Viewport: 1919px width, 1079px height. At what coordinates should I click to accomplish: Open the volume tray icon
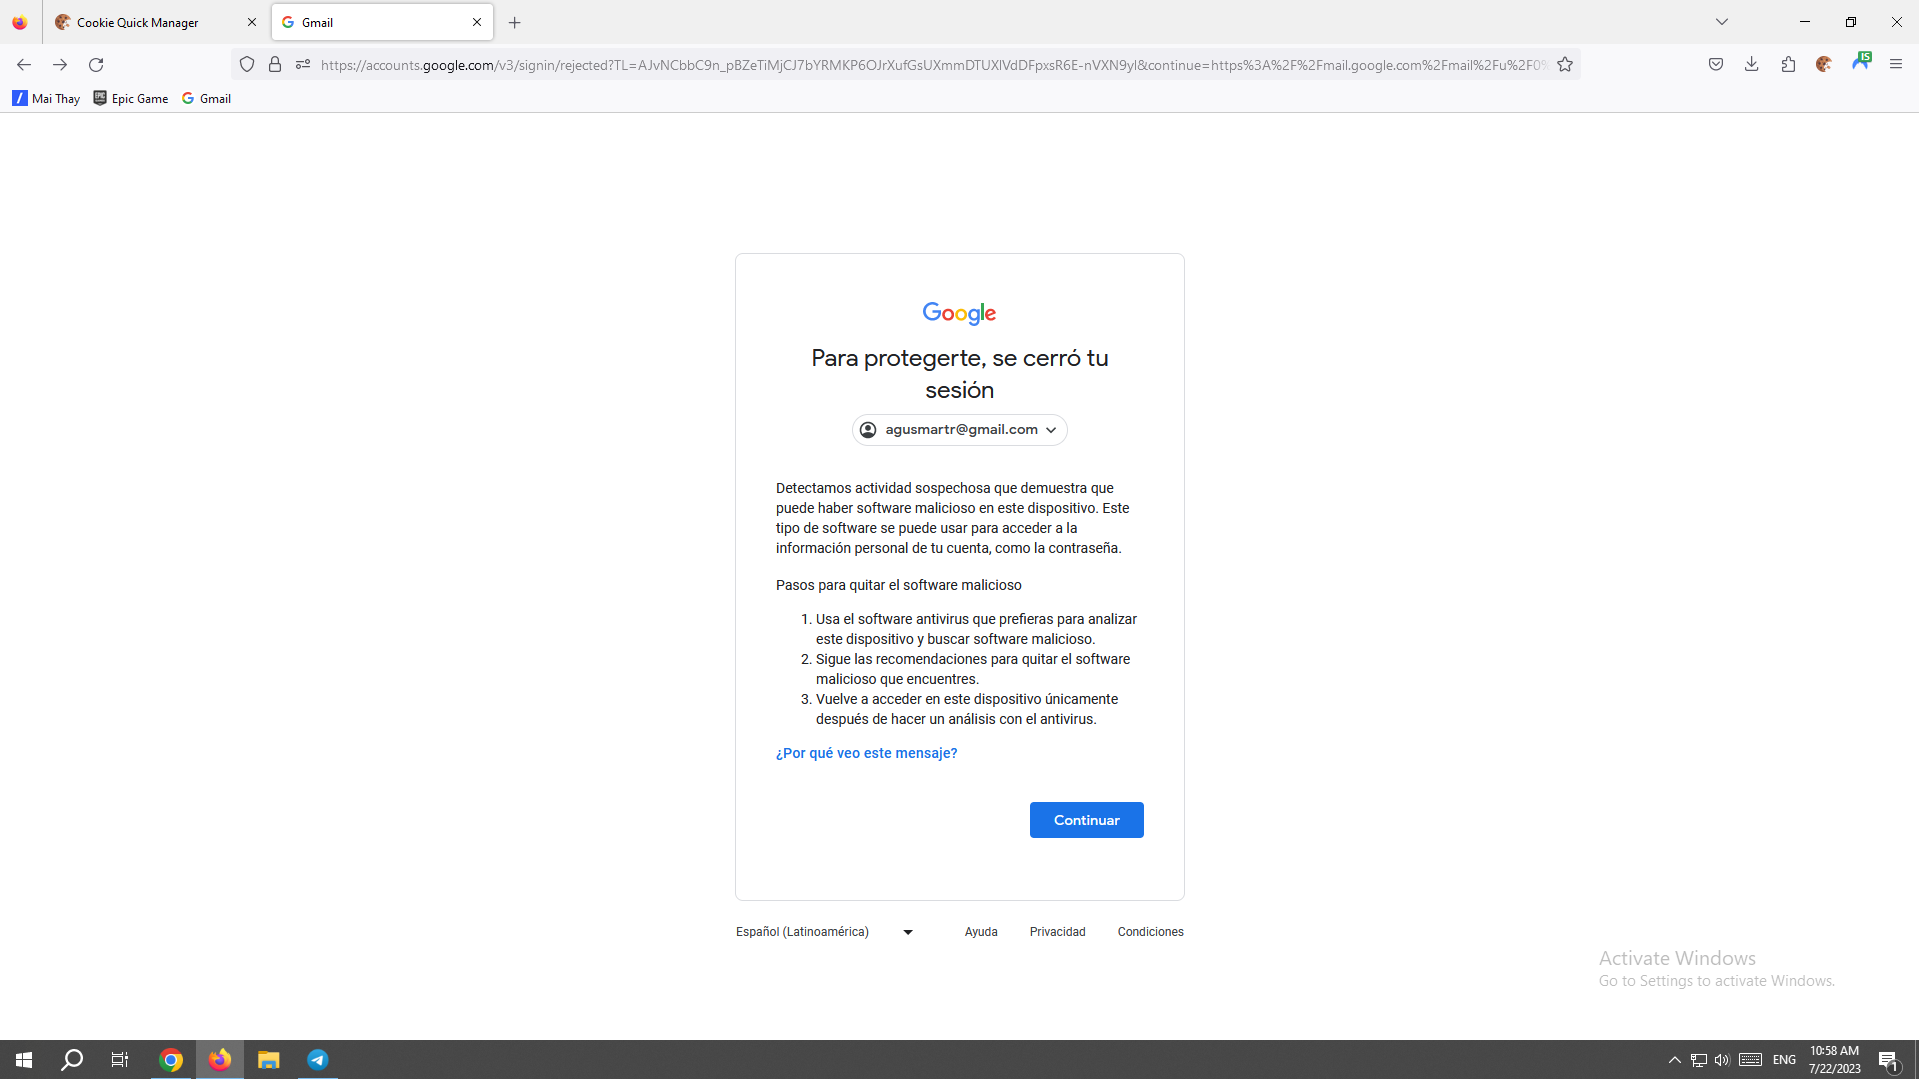pos(1722,1060)
